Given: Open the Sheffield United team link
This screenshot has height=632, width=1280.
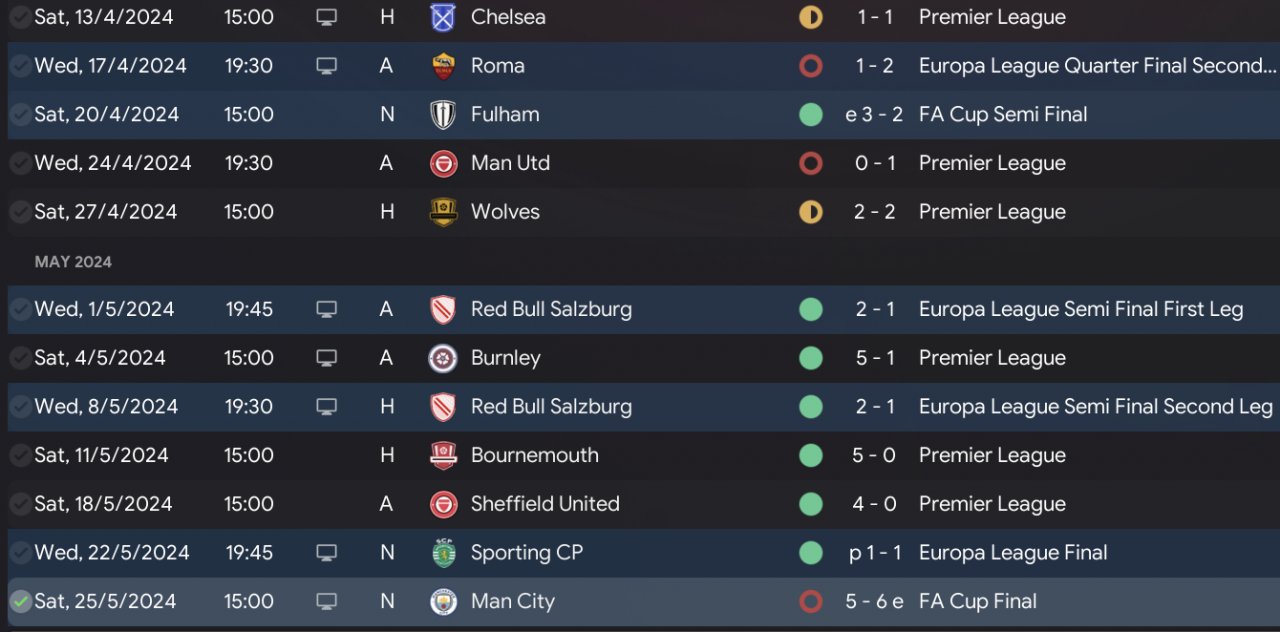Looking at the screenshot, I should click(x=545, y=504).
